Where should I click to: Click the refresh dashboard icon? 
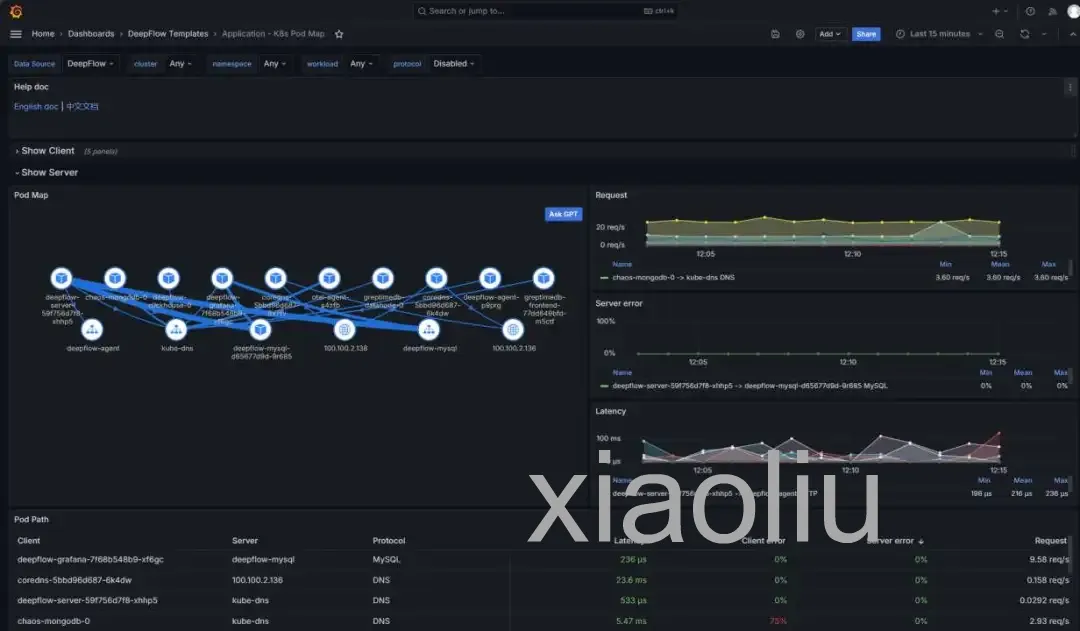[x=1025, y=34]
